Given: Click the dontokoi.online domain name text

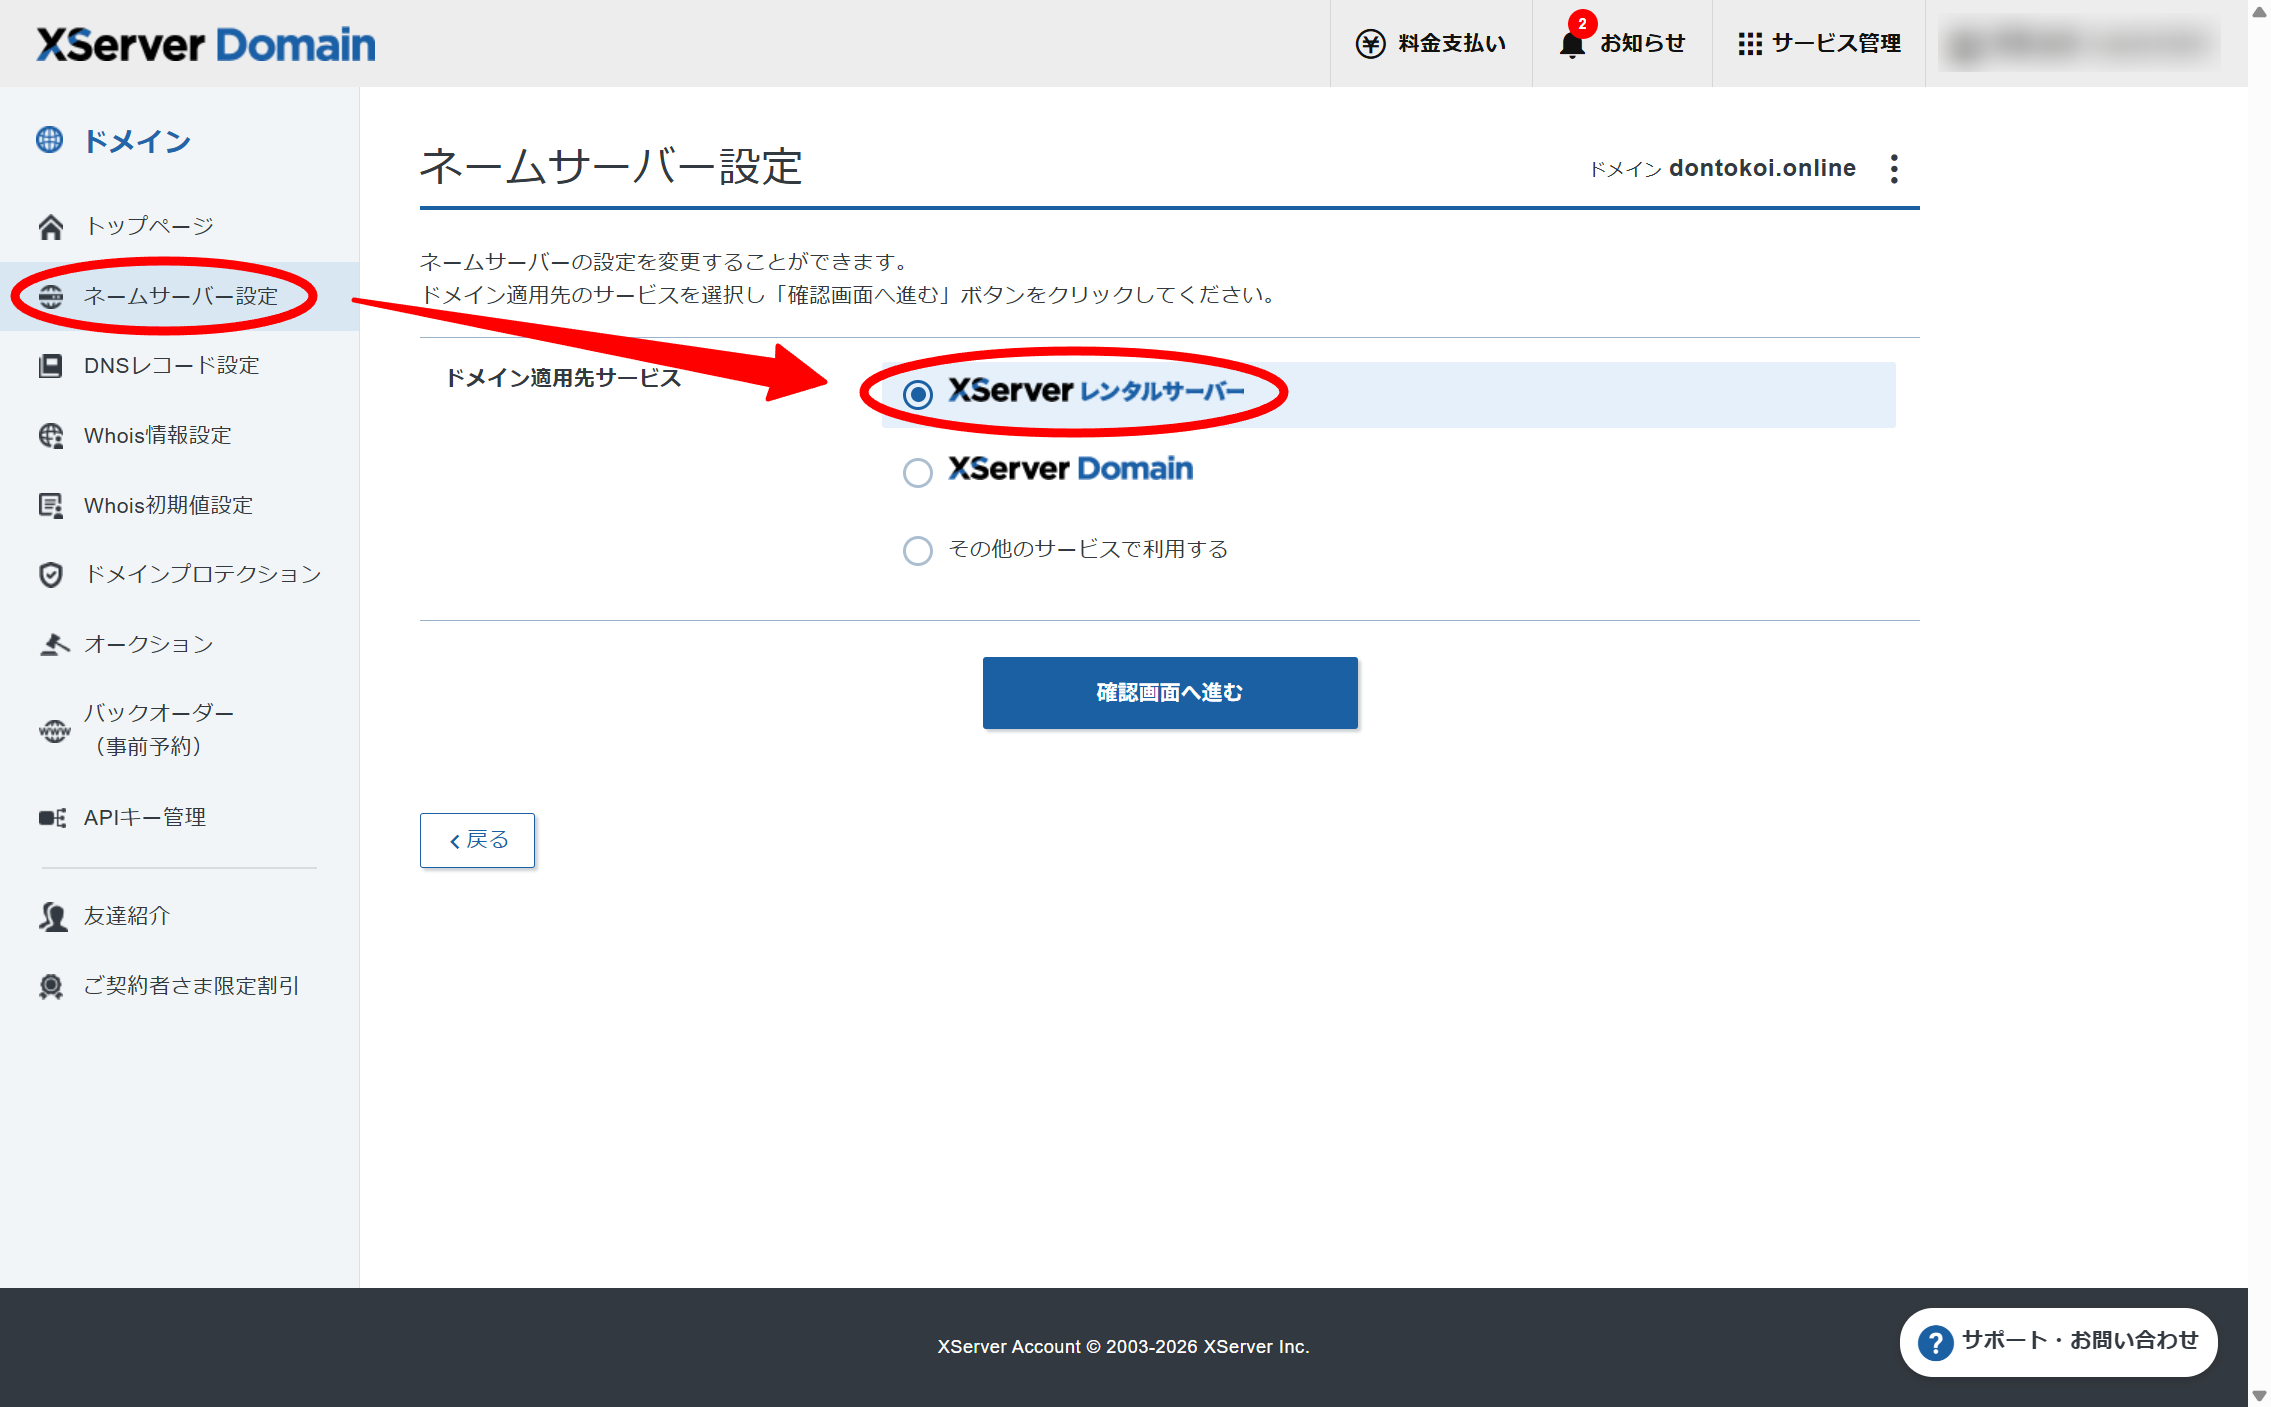Looking at the screenshot, I should (x=1762, y=168).
